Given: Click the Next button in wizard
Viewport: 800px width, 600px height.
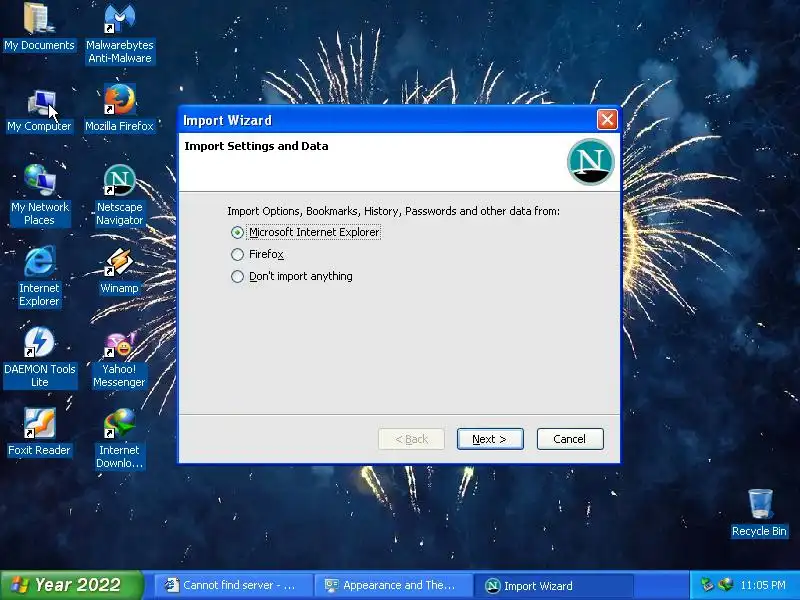Looking at the screenshot, I should click(490, 439).
